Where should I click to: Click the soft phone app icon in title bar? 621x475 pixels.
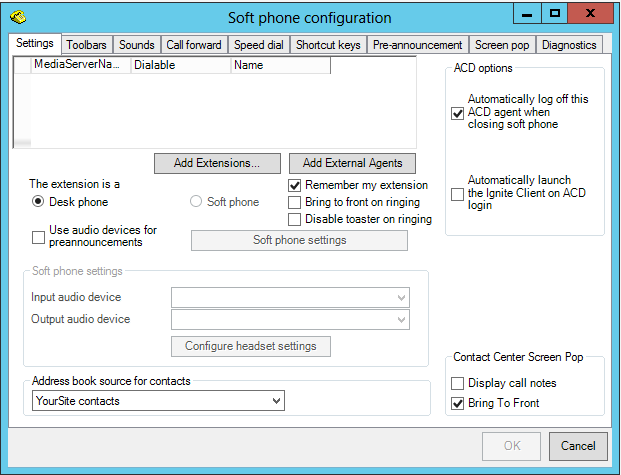point(15,17)
